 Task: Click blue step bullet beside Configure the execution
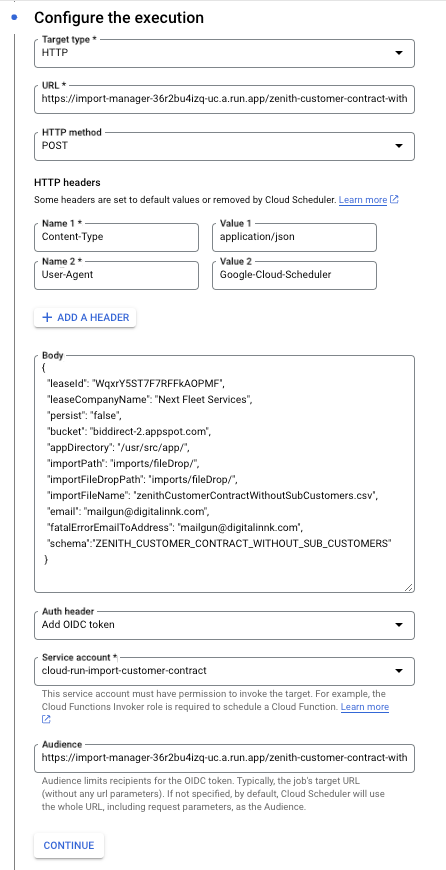14,18
